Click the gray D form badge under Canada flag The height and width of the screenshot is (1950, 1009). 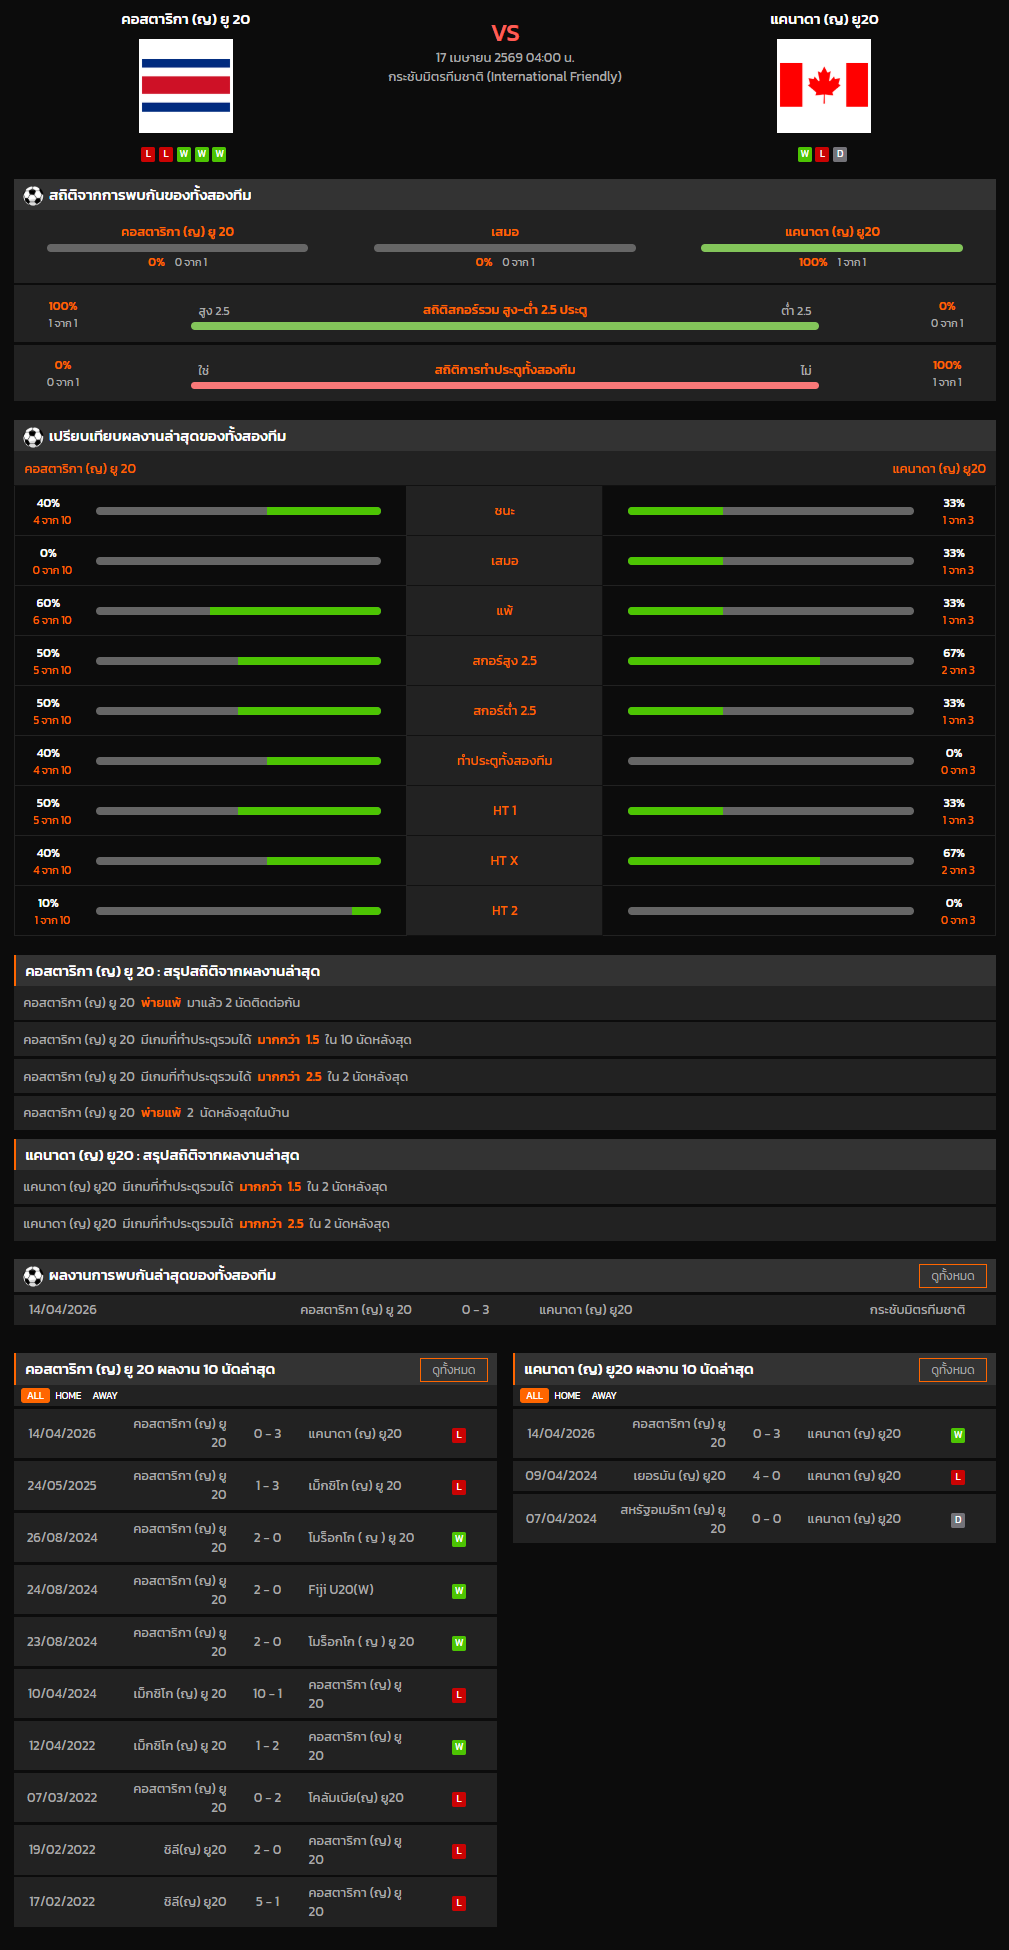click(x=840, y=154)
